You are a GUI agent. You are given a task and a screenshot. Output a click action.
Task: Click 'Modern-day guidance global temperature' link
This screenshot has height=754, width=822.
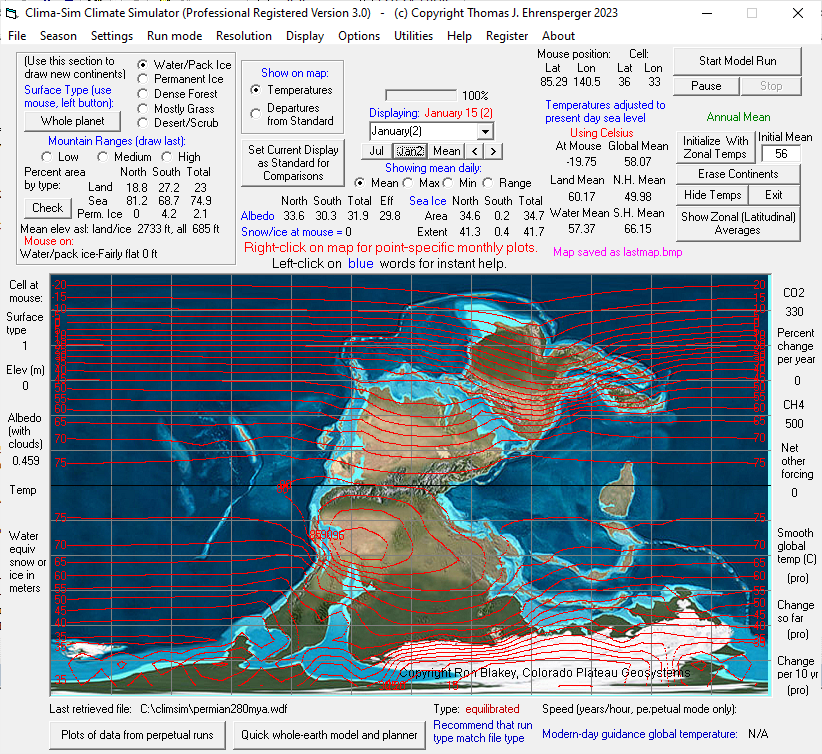pos(640,734)
